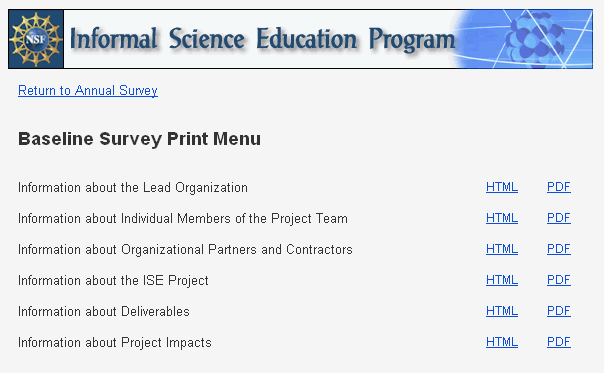The image size is (604, 373).
Task: View Individual Members of Project Team HTML
Action: 502,218
